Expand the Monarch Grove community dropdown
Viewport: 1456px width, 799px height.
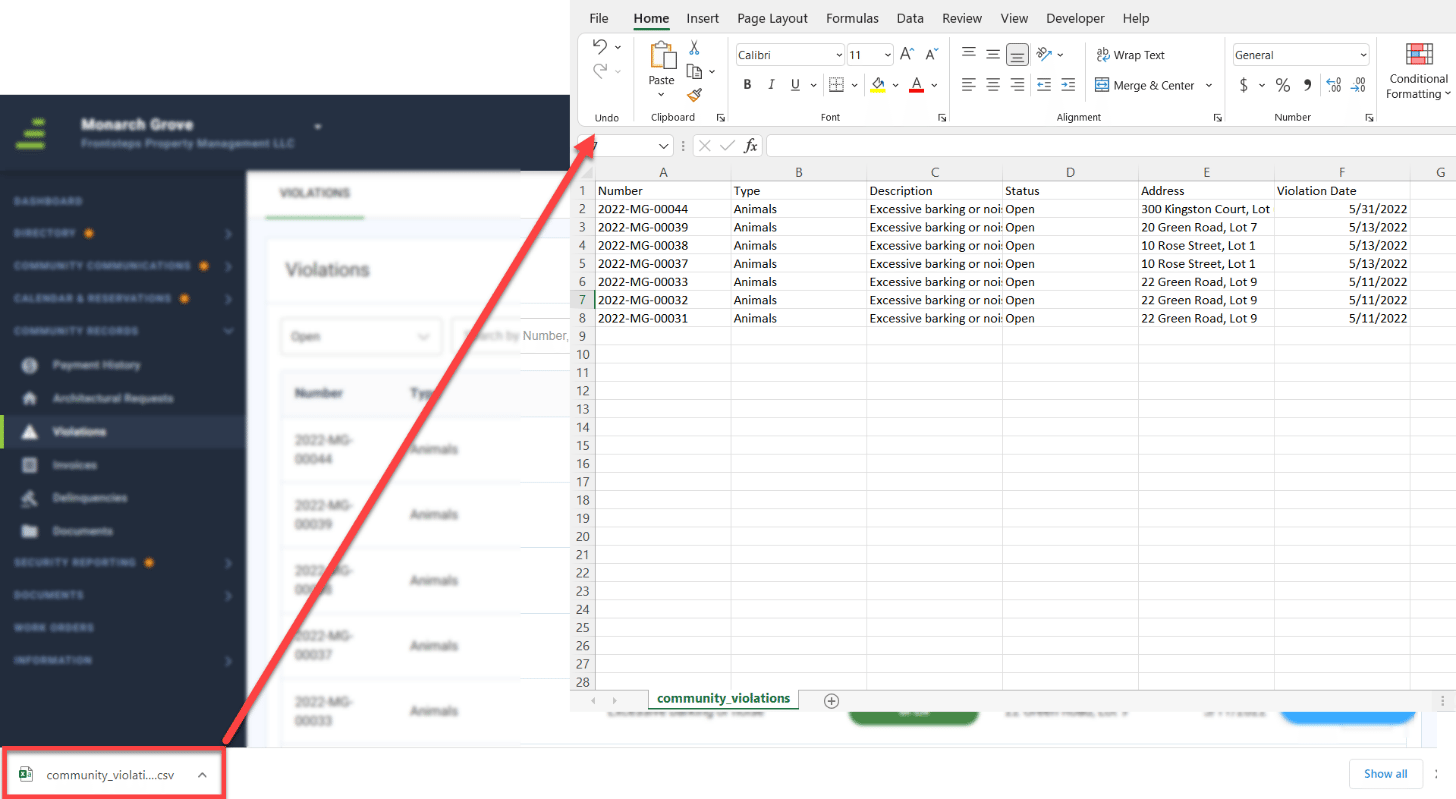coord(317,126)
